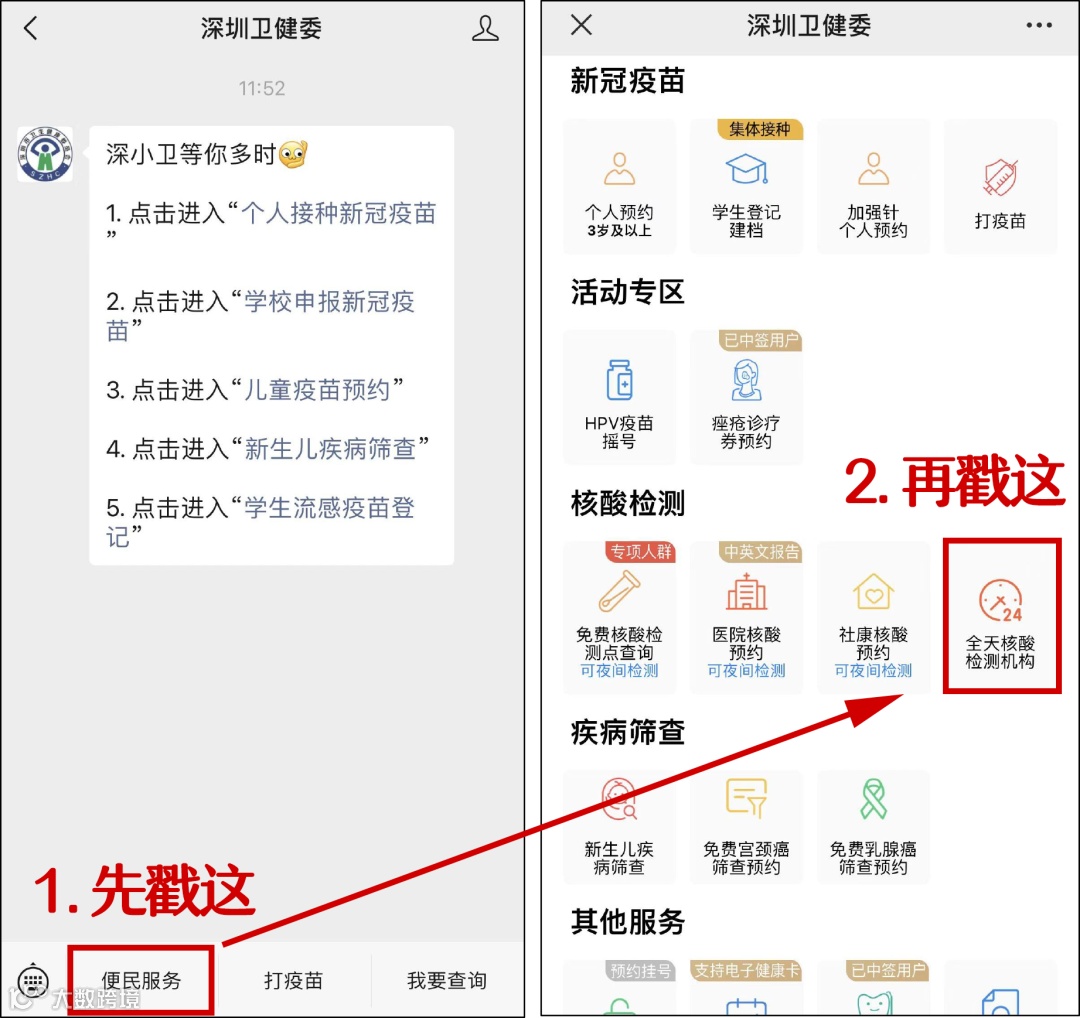Viewport: 1080px width, 1018px height.
Task: Open the 学生流感疫苗登记 link
Action: click(x=260, y=522)
